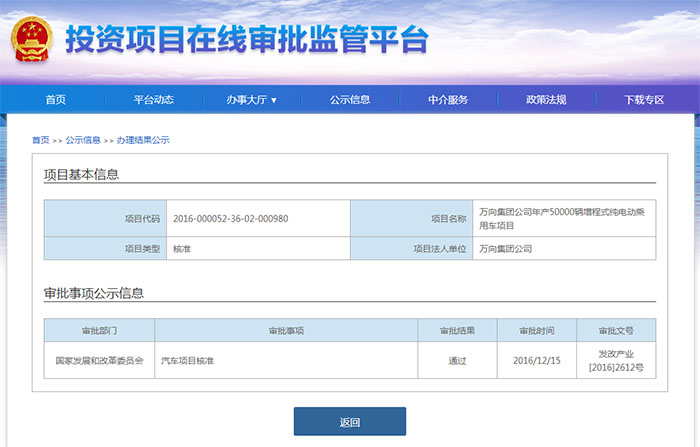Select the 核准 project type value
This screenshot has width=700, height=447.
pyautogui.click(x=182, y=249)
